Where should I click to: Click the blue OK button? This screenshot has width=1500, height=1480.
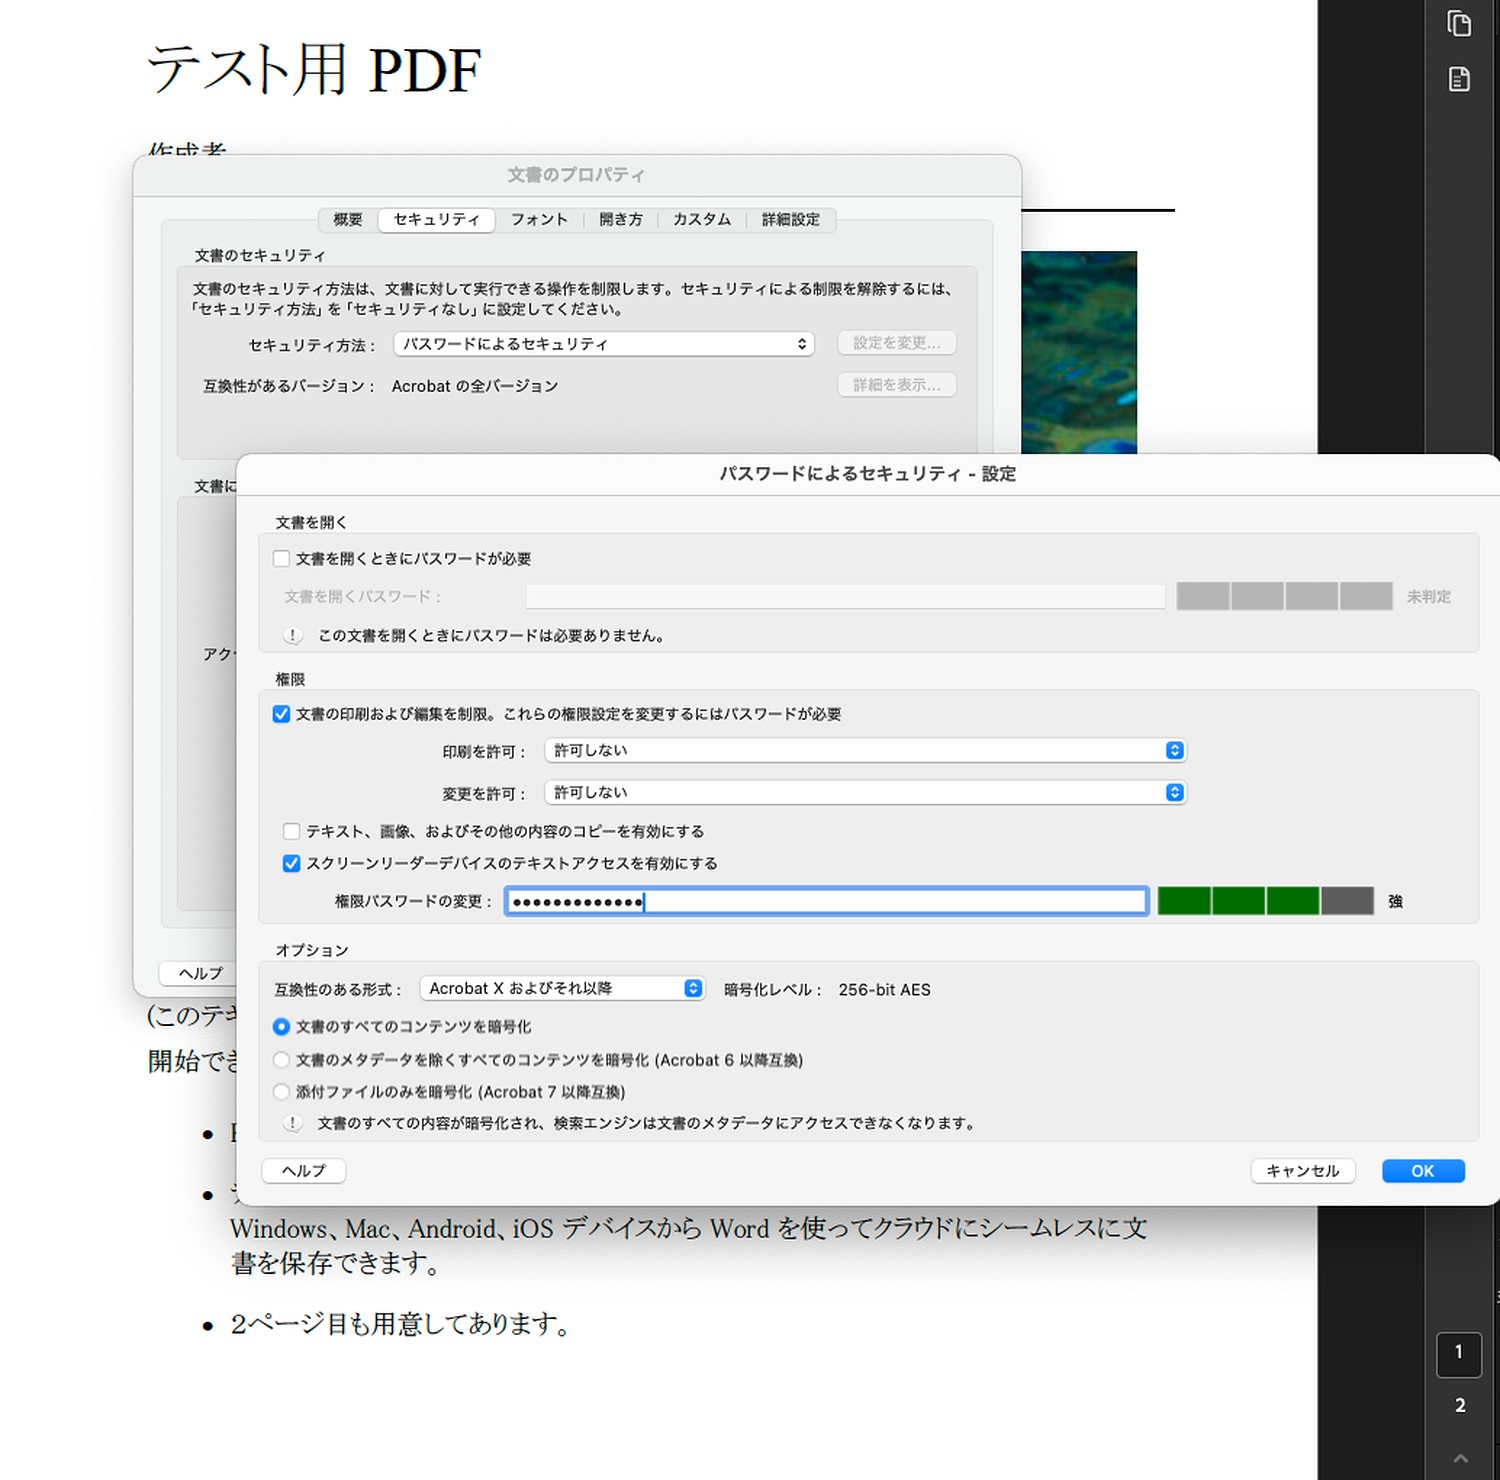point(1422,1171)
